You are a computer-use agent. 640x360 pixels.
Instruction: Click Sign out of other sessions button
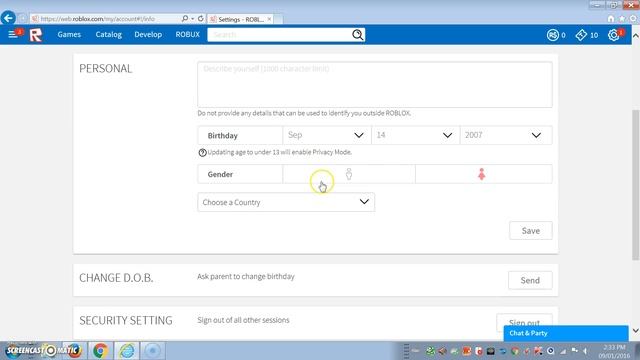click(x=524, y=322)
